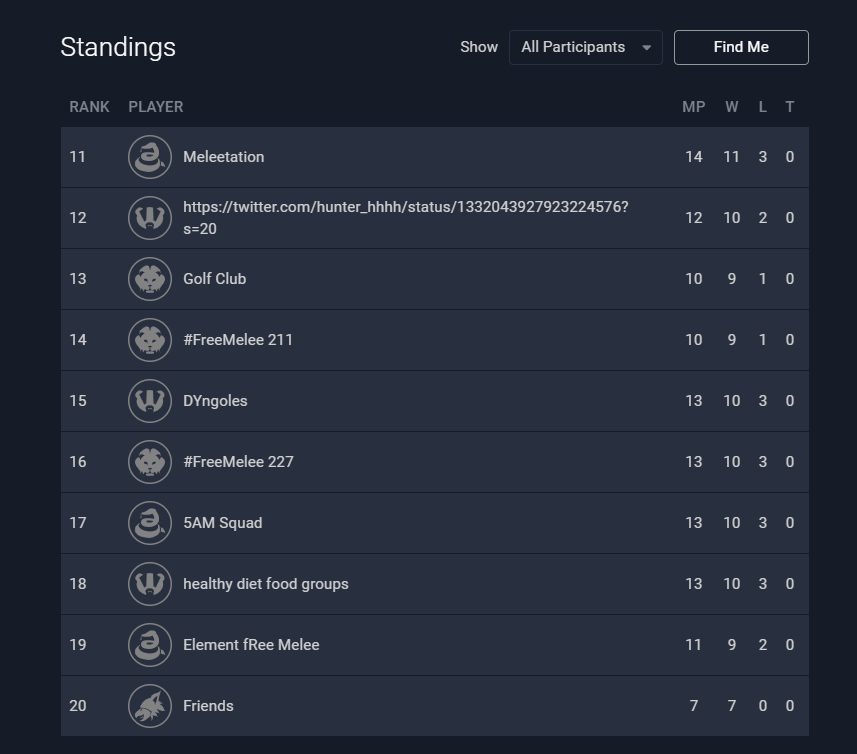Click the MP column header
Viewport: 857px width, 754px height.
tap(693, 107)
